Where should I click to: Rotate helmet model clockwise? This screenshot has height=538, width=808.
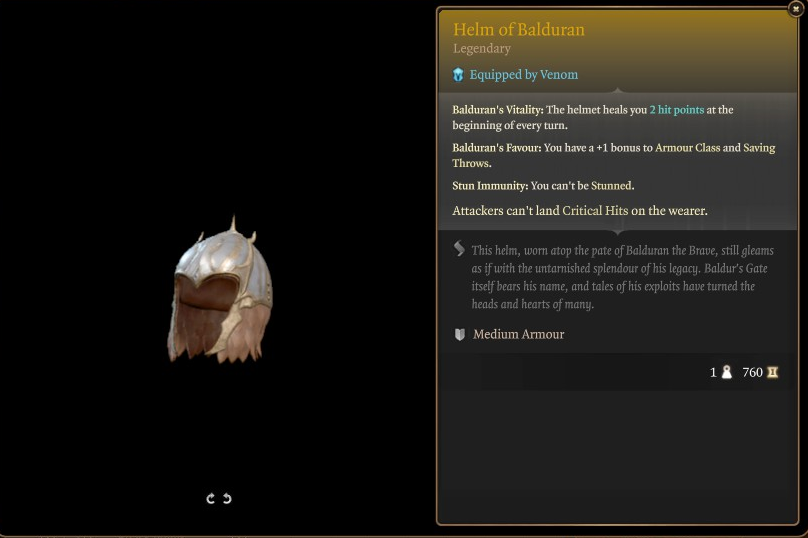pos(210,498)
